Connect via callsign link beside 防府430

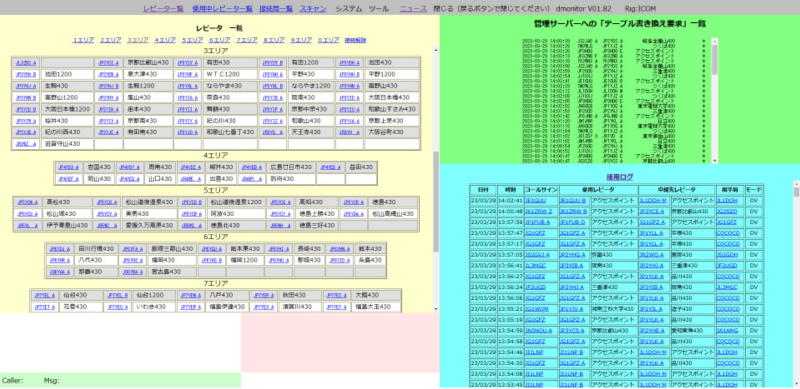click(x=252, y=179)
